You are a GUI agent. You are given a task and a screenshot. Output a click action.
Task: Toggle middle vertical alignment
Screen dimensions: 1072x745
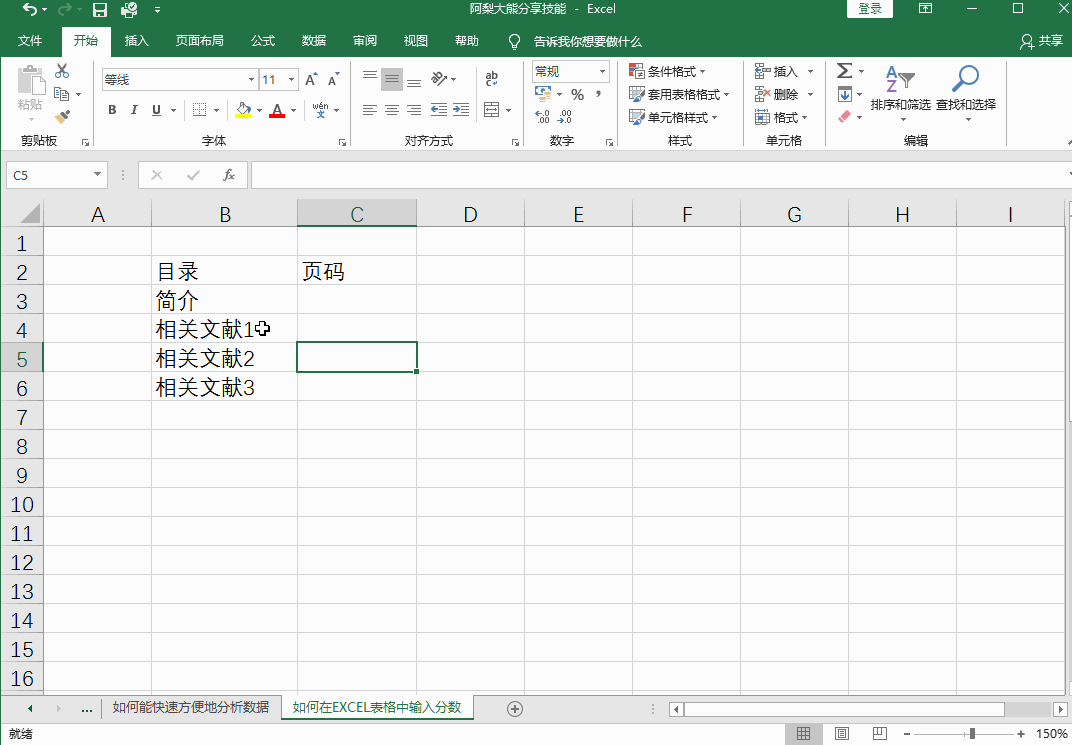(392, 79)
